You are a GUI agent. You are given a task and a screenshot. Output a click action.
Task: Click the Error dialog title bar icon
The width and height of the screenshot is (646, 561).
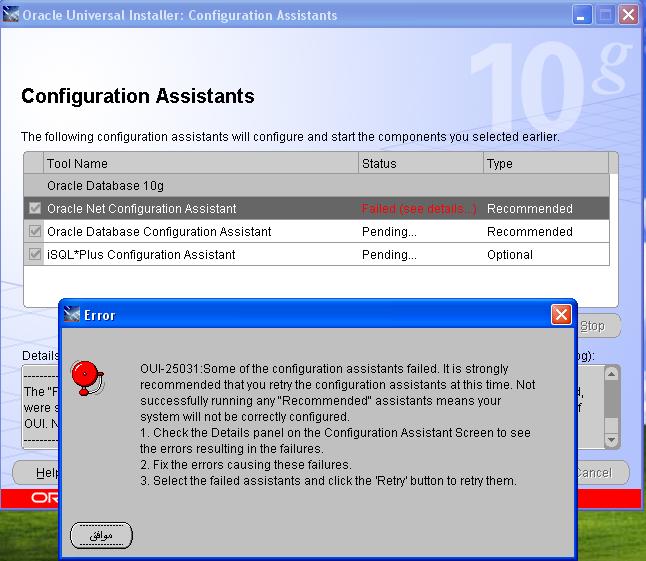[x=72, y=315]
